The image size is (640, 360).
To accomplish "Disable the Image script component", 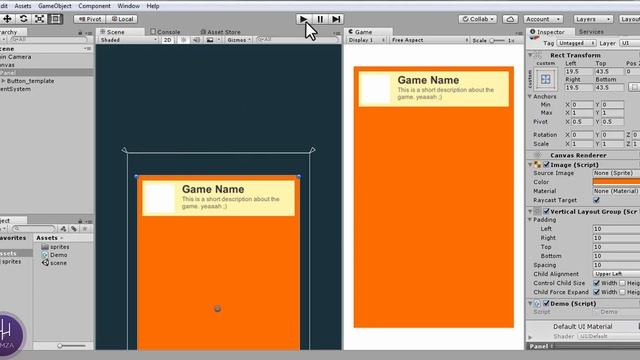I will click(546, 165).
